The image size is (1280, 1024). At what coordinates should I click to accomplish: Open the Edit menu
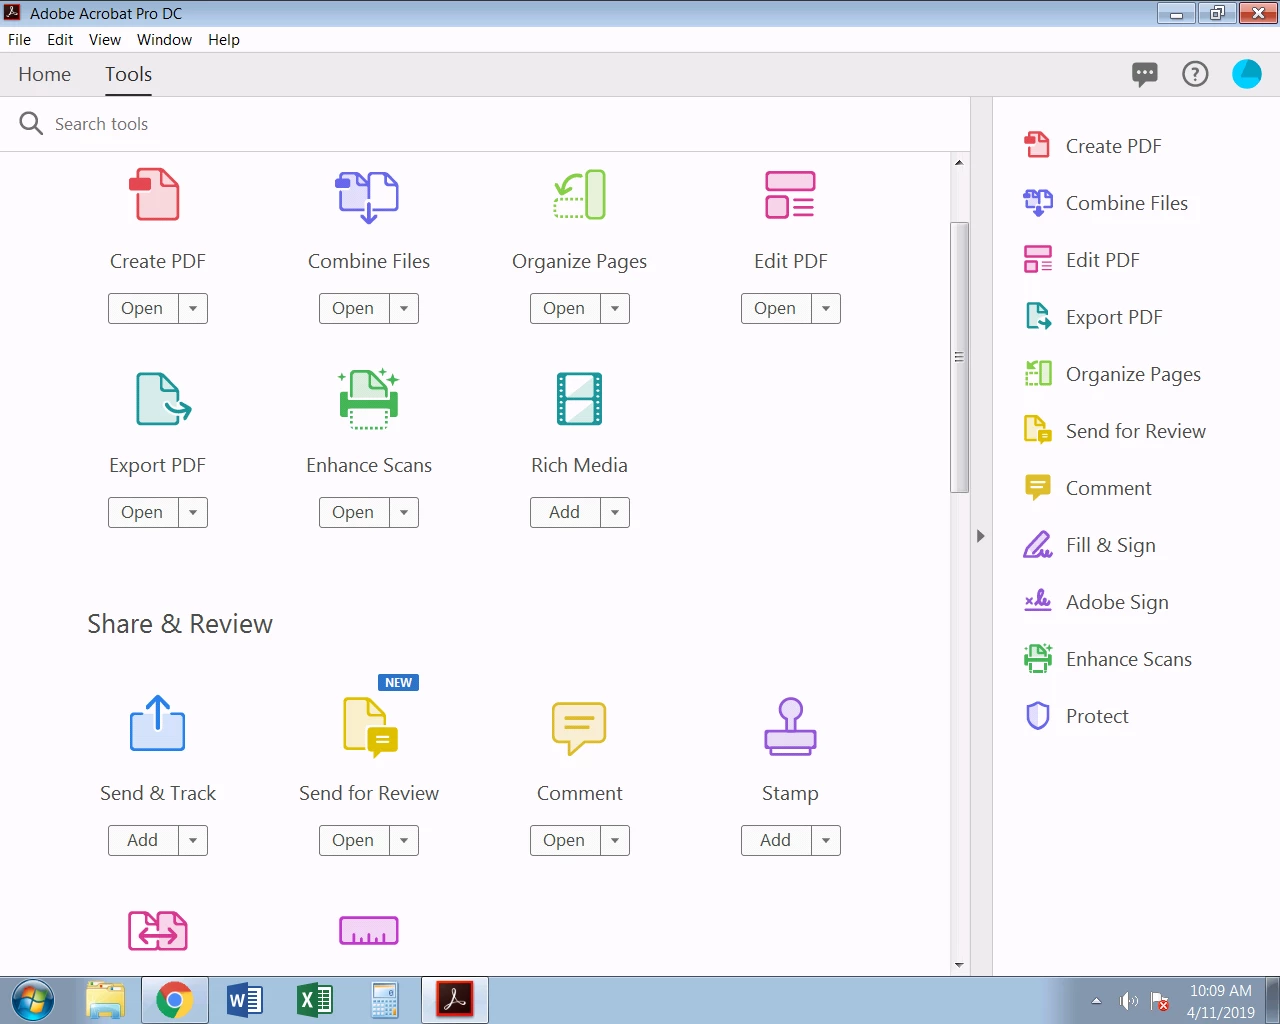coord(60,40)
